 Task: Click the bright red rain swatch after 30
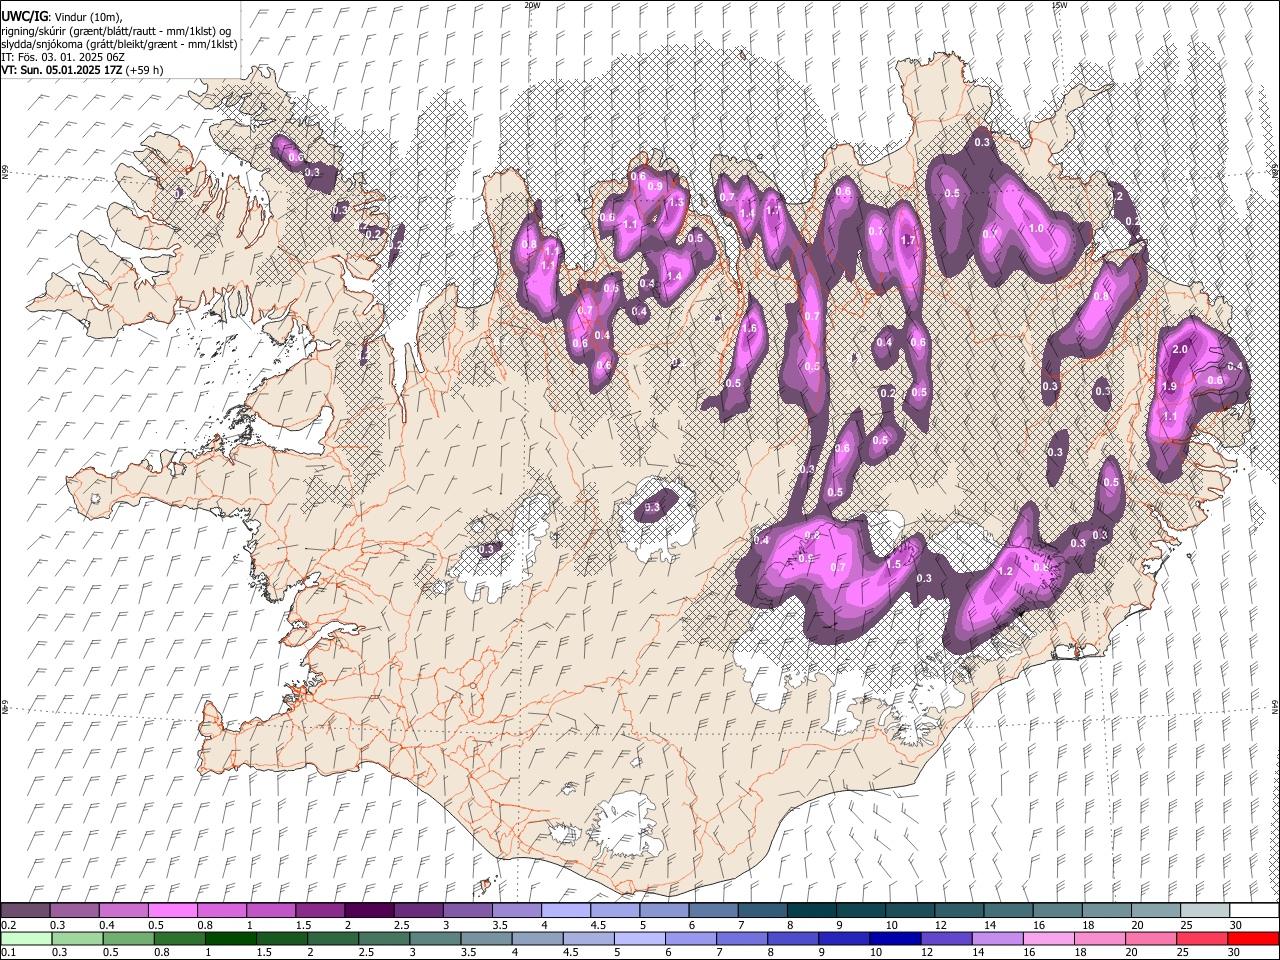(1253, 938)
